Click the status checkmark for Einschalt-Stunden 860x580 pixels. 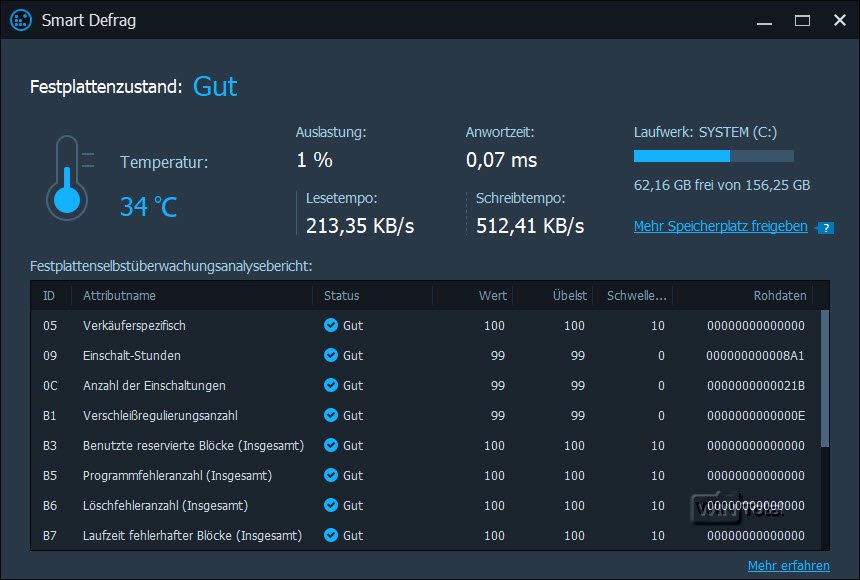click(331, 355)
